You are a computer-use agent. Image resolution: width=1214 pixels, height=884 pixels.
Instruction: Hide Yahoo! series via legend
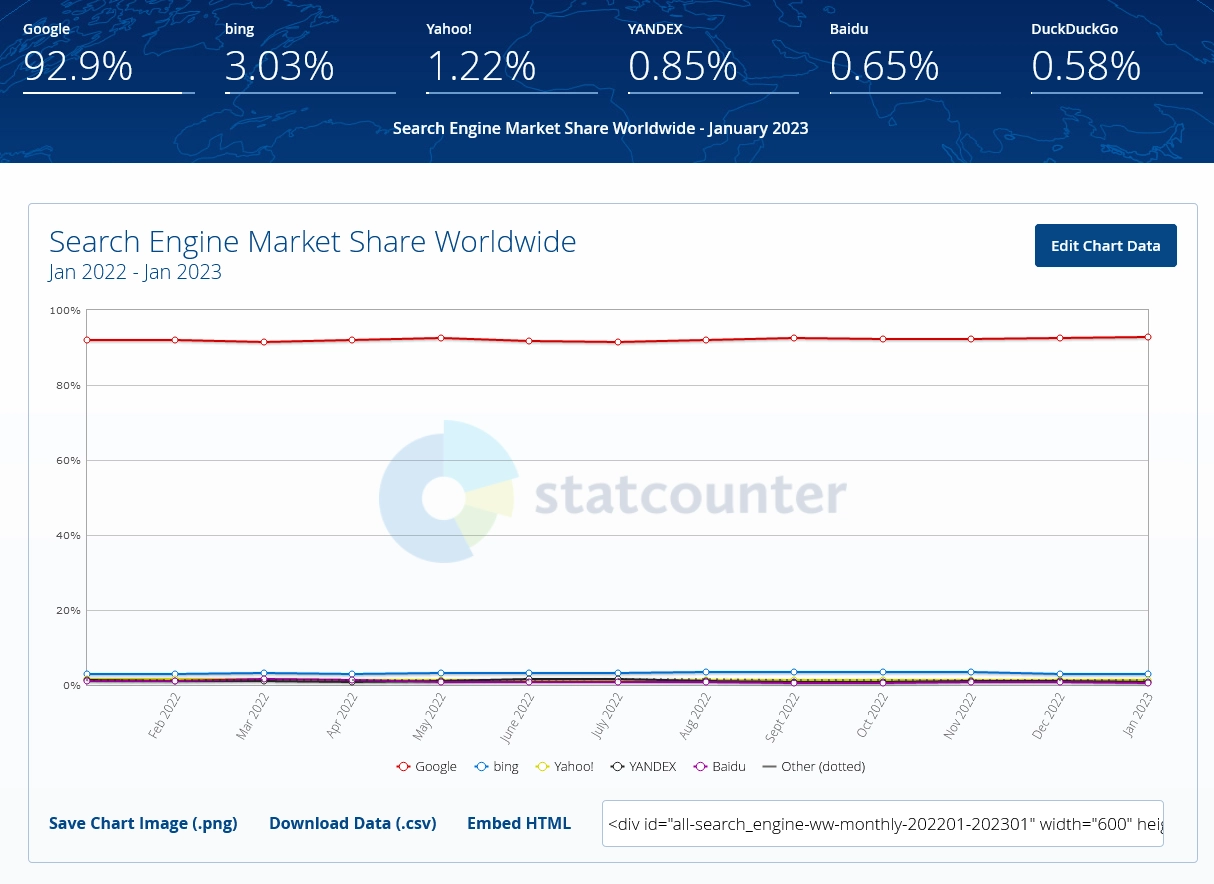pos(565,767)
